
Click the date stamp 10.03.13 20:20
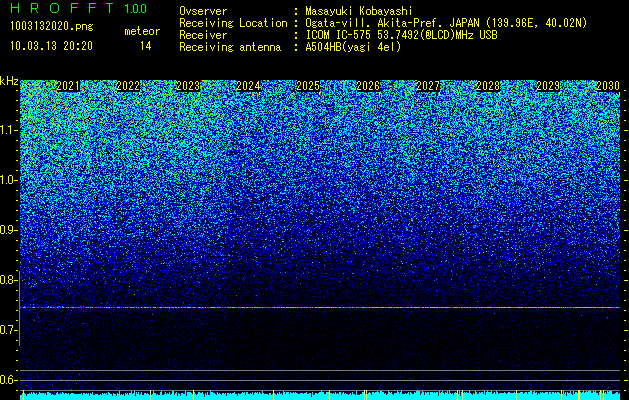pos(51,46)
